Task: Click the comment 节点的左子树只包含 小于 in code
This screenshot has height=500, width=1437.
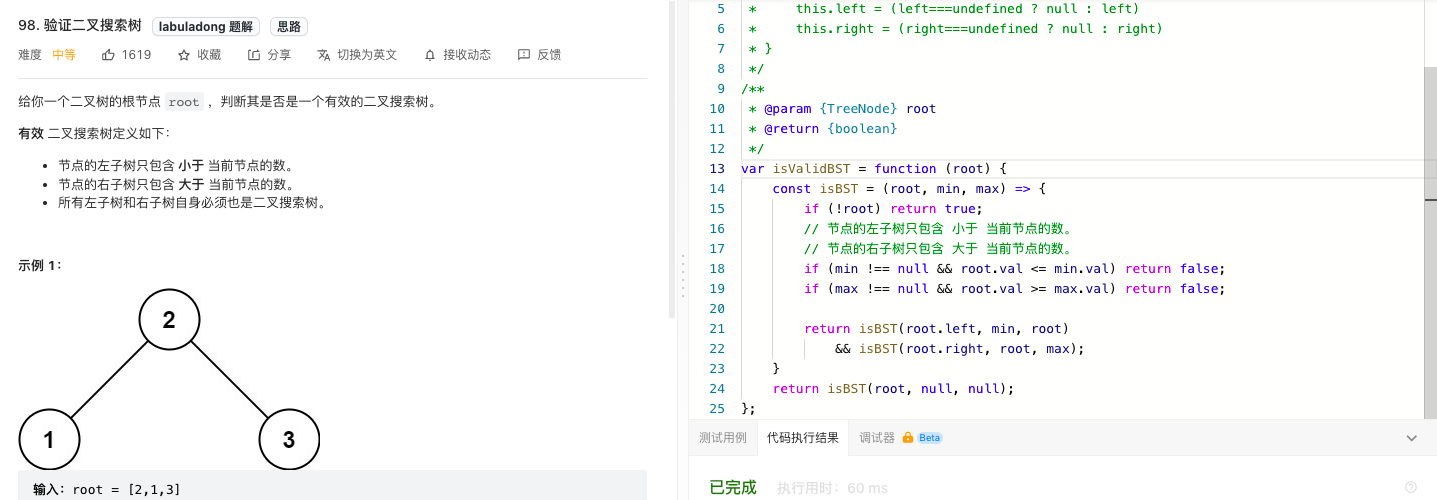Action: (938, 229)
